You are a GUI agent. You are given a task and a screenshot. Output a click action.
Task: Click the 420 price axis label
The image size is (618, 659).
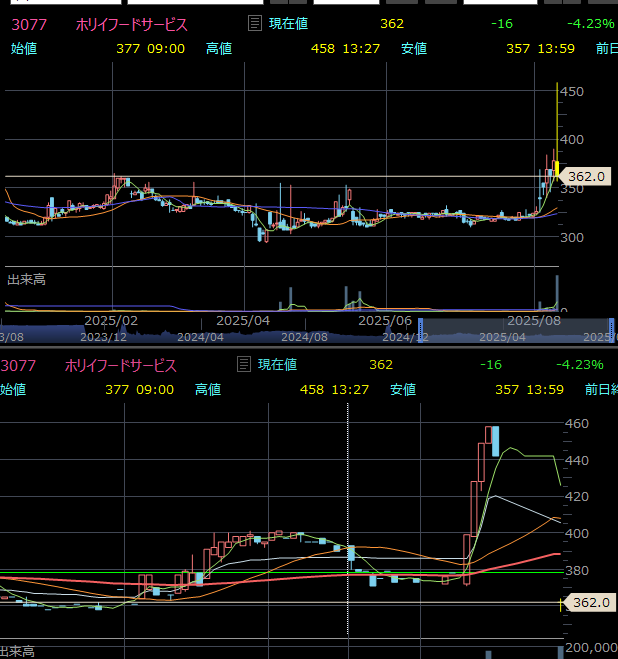577,496
